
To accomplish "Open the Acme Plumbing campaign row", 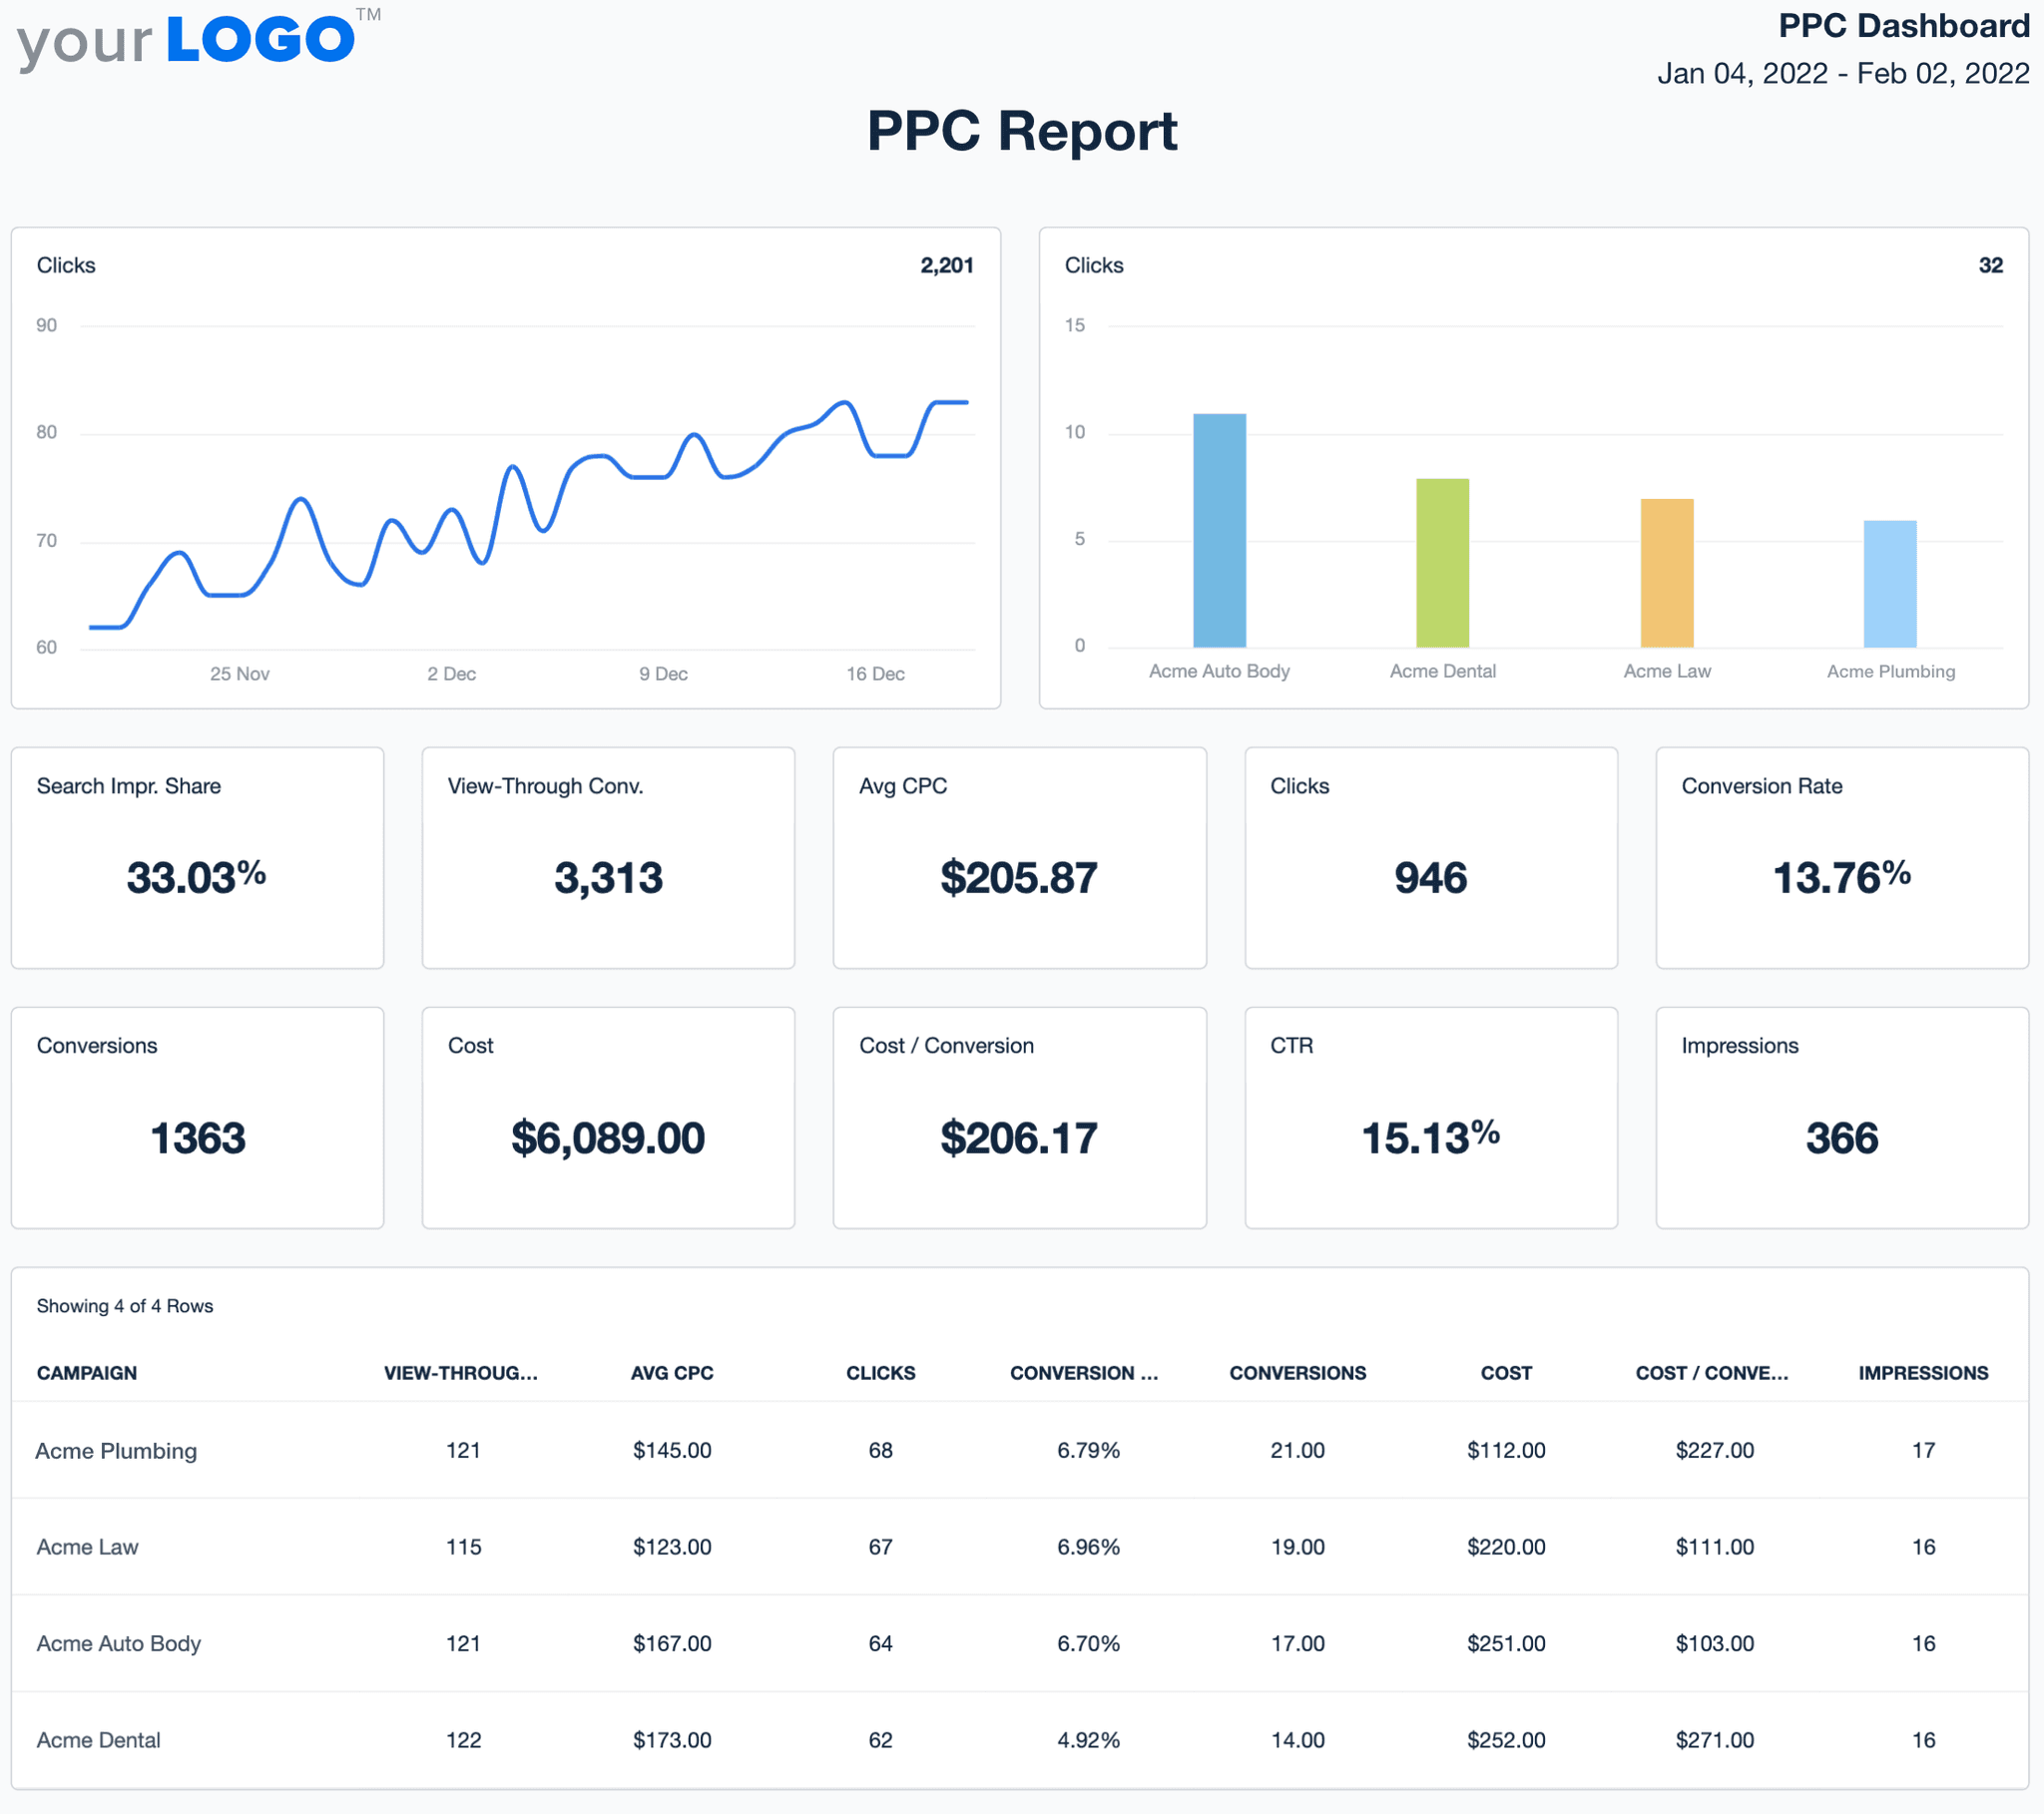I will (116, 1450).
